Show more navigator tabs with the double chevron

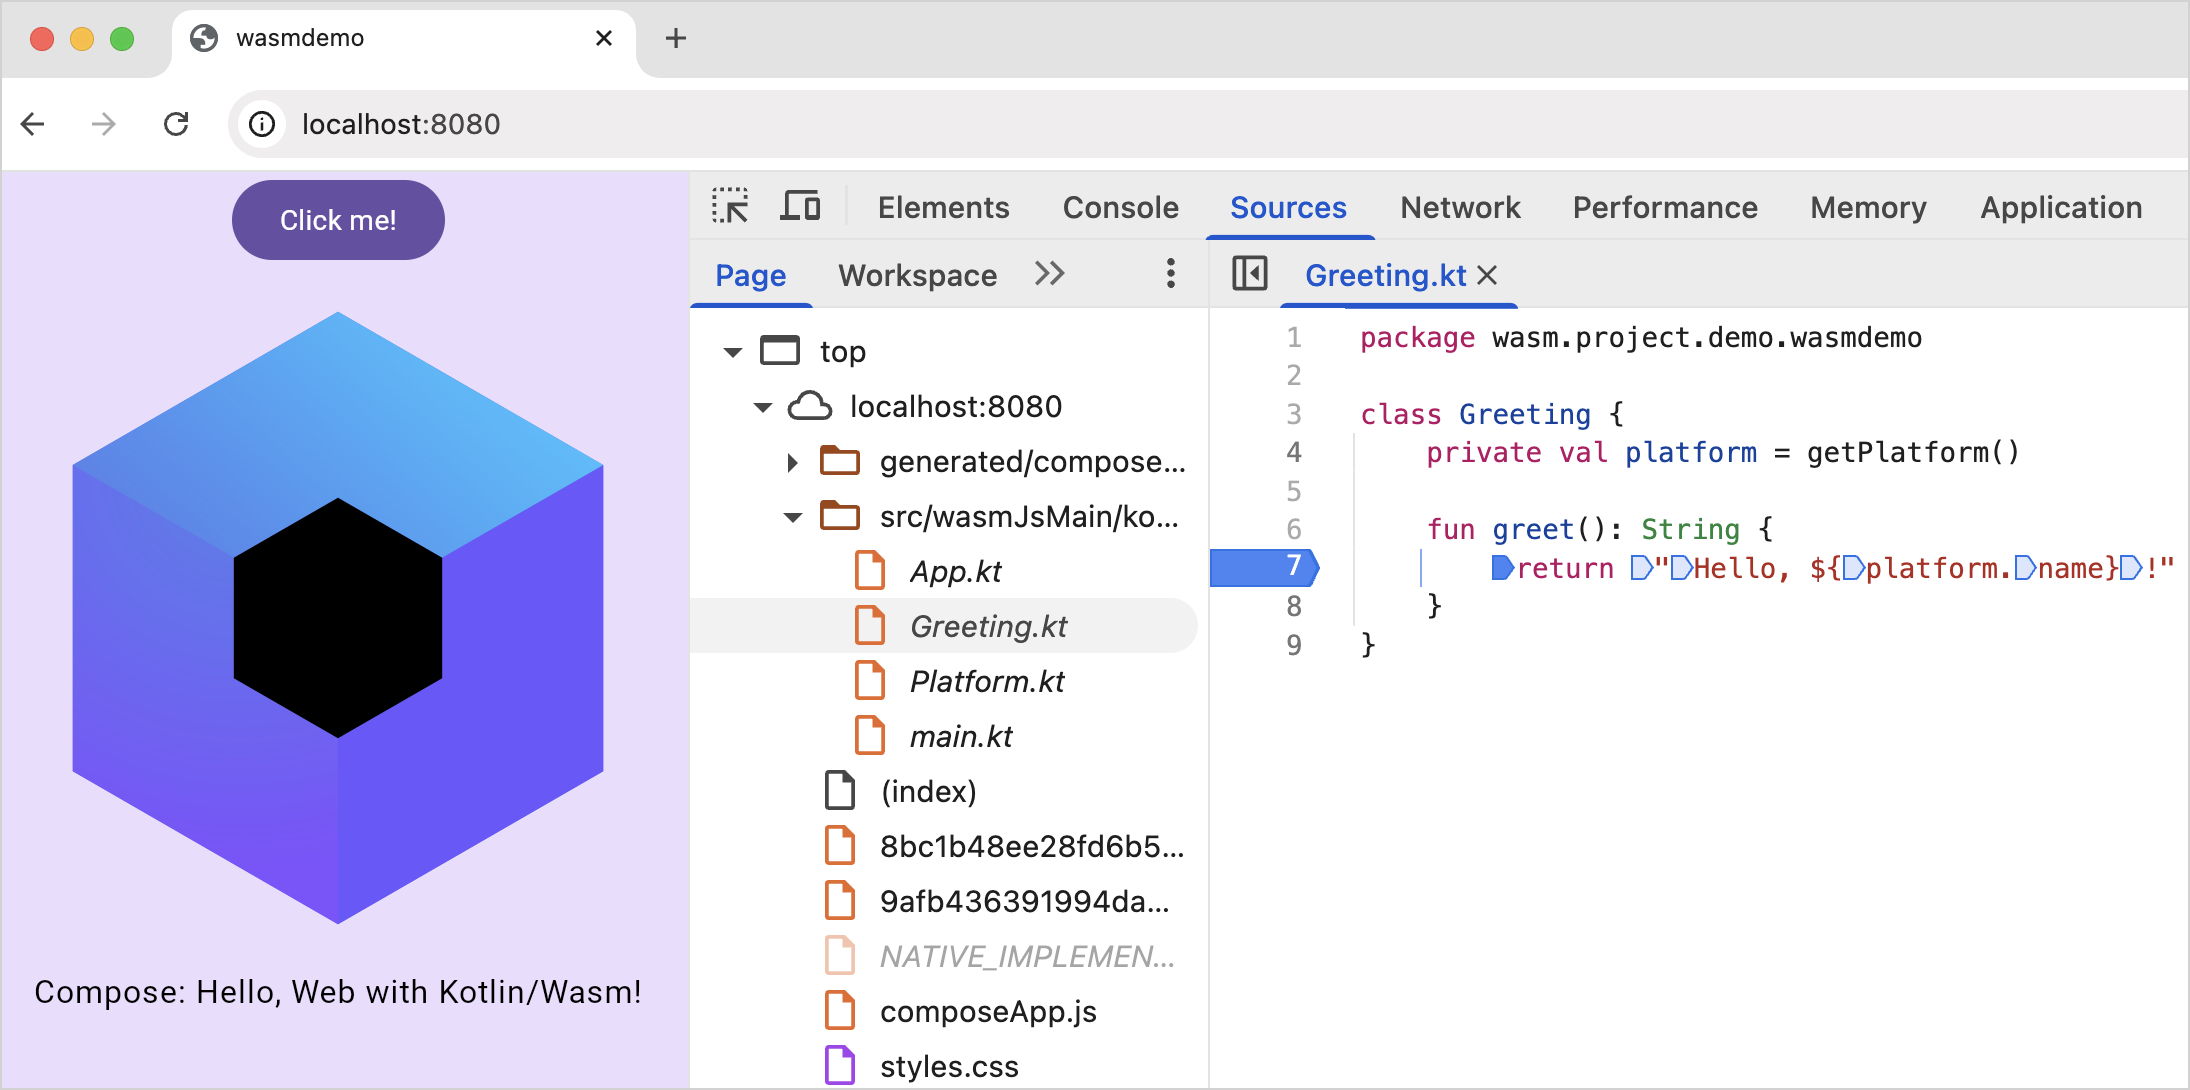tap(1049, 273)
